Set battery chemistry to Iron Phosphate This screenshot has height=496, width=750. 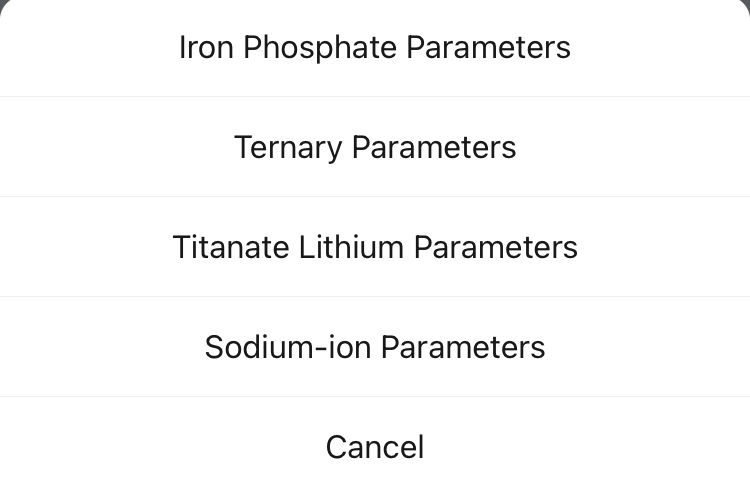click(x=375, y=47)
